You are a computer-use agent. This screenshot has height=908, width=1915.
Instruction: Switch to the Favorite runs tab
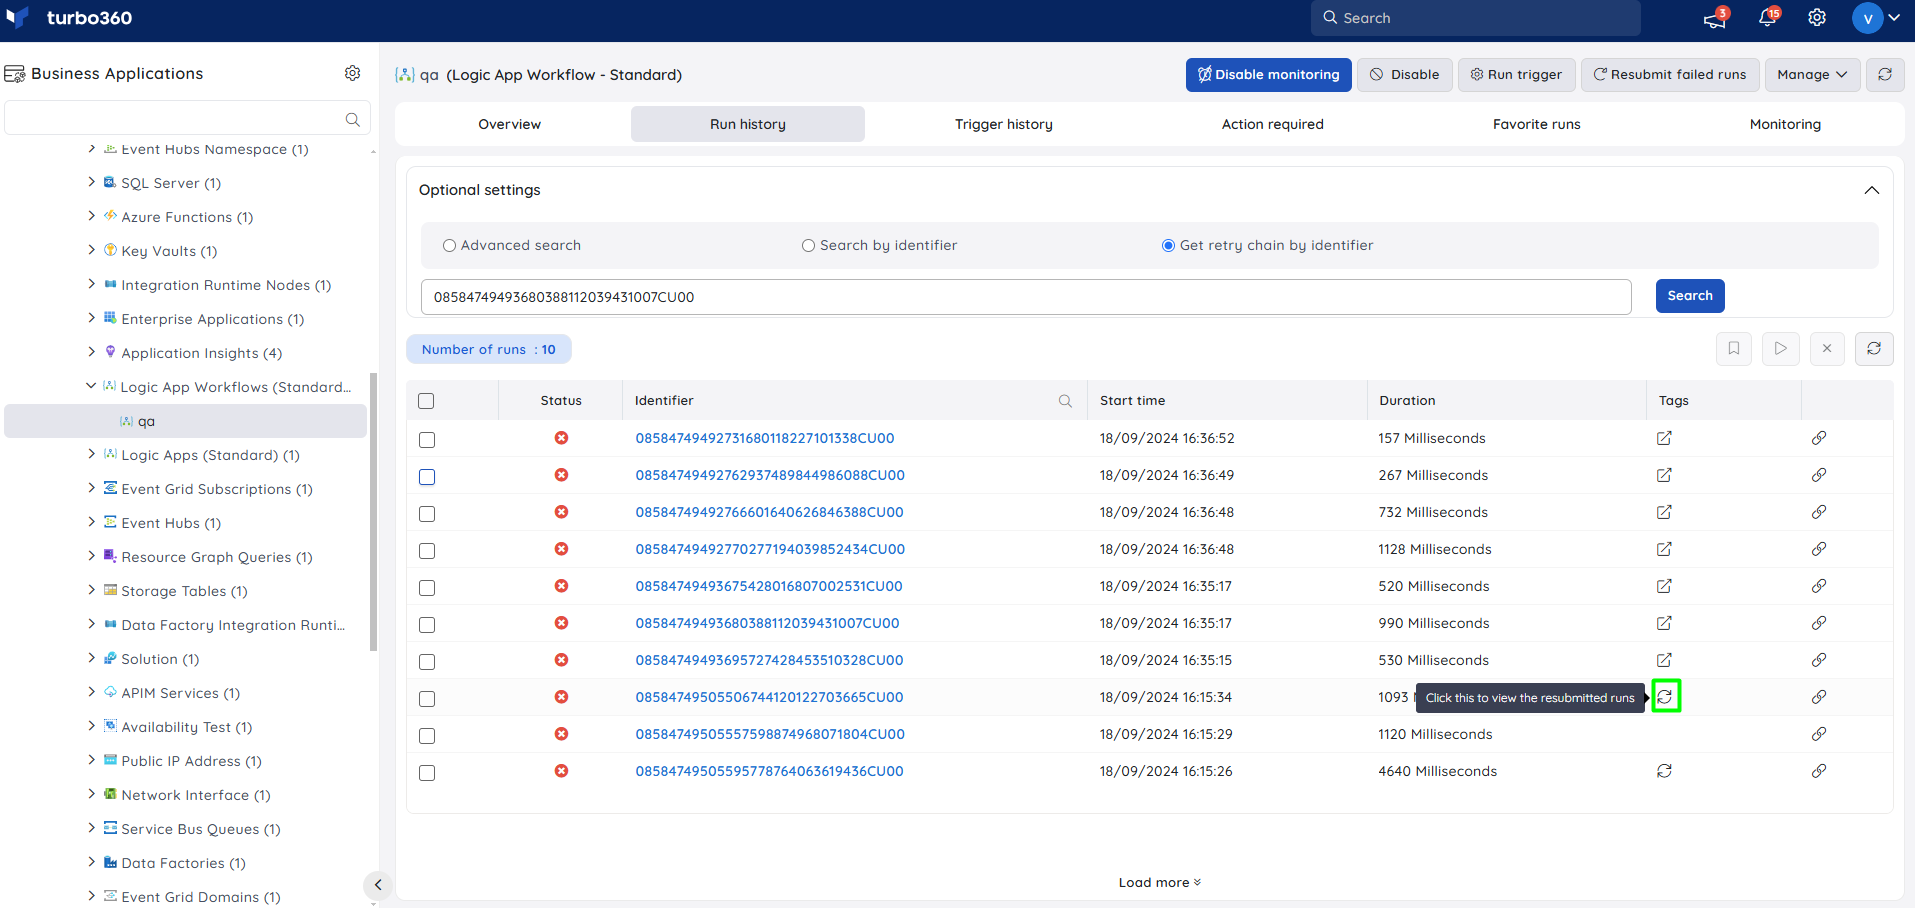pos(1536,124)
